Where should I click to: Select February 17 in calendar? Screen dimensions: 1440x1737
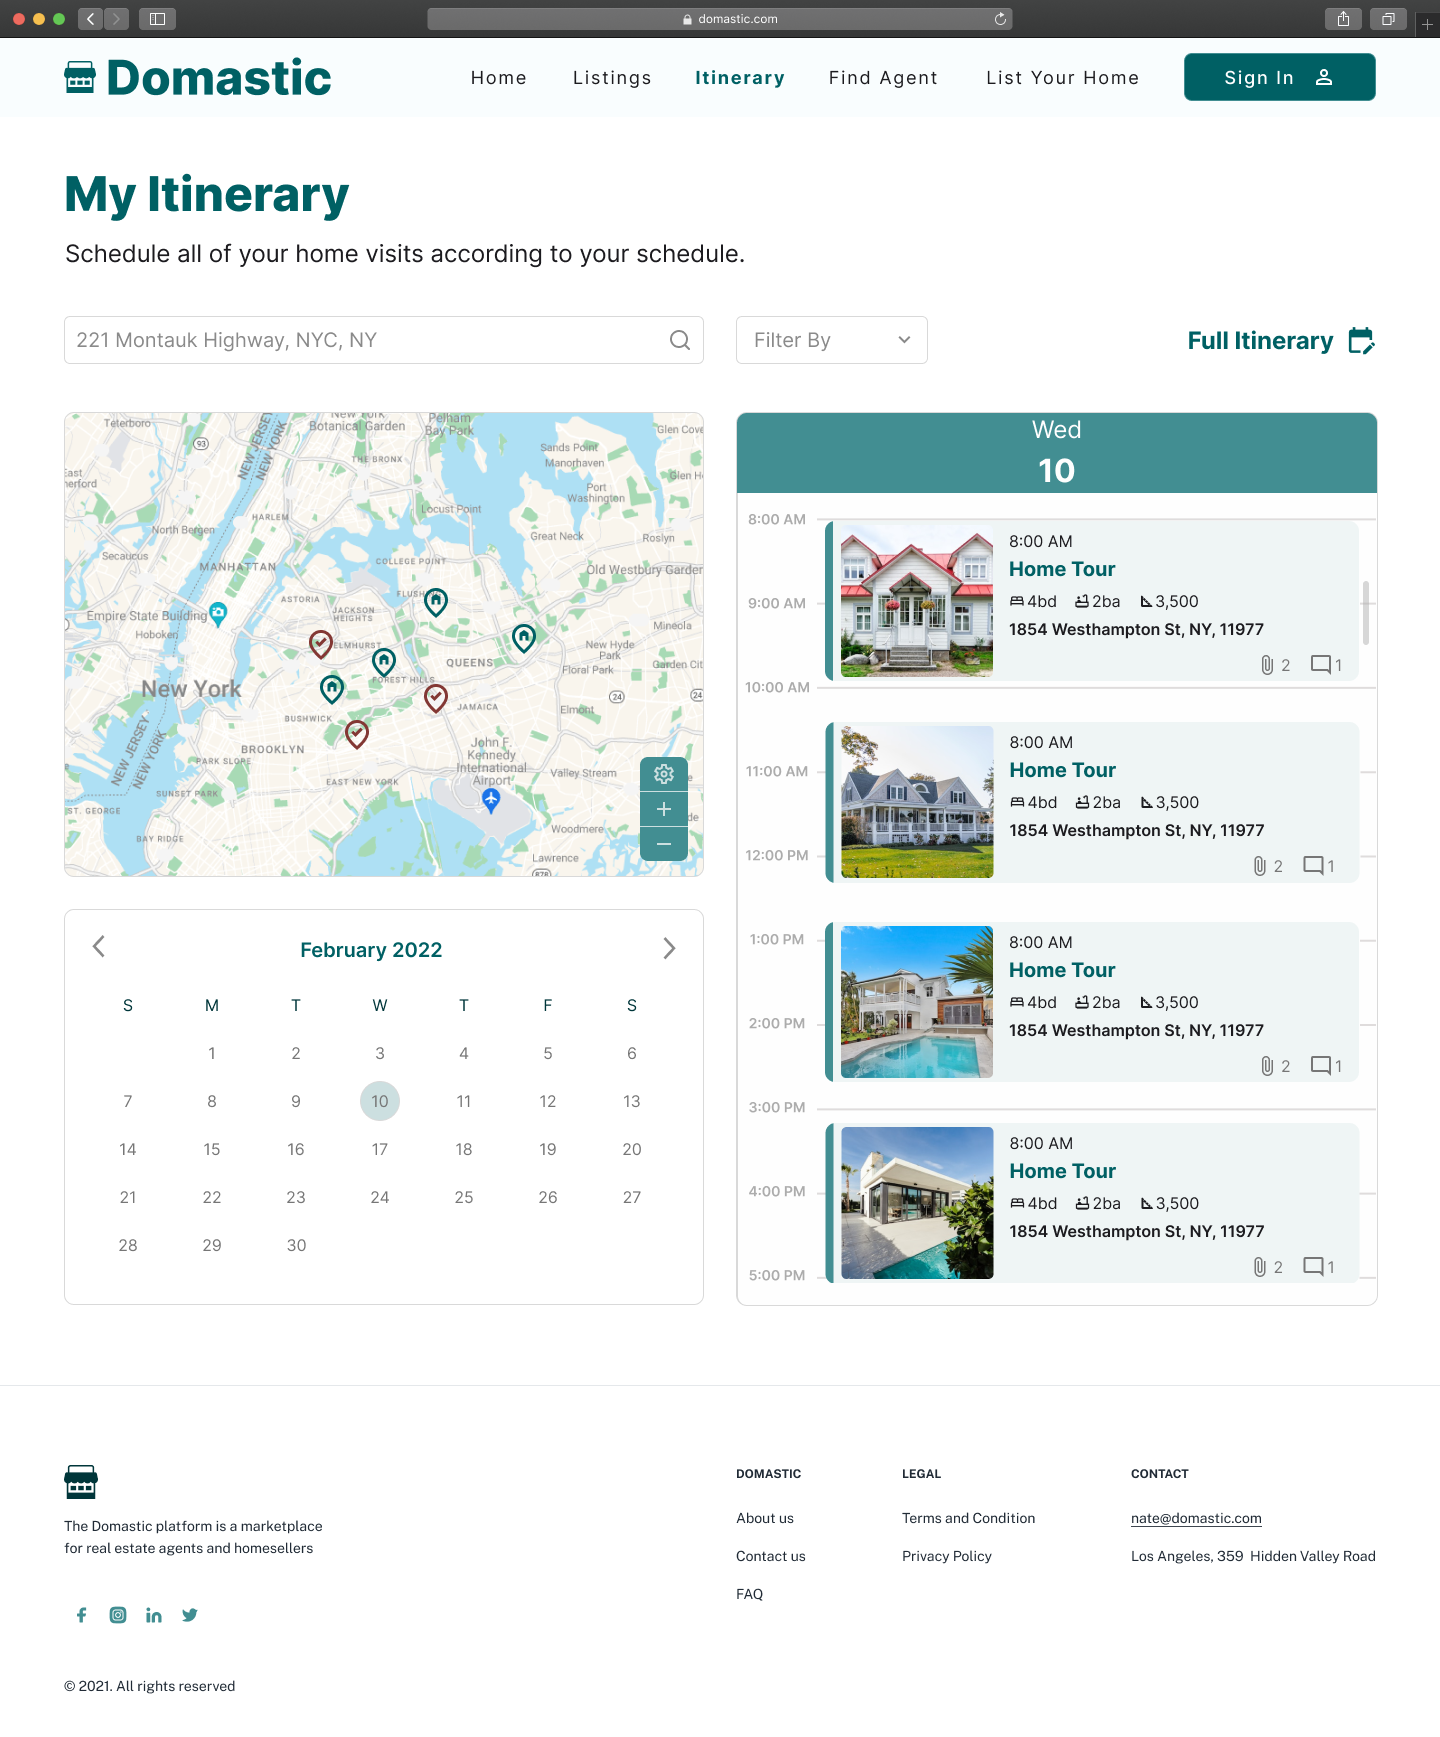pyautogui.click(x=380, y=1149)
